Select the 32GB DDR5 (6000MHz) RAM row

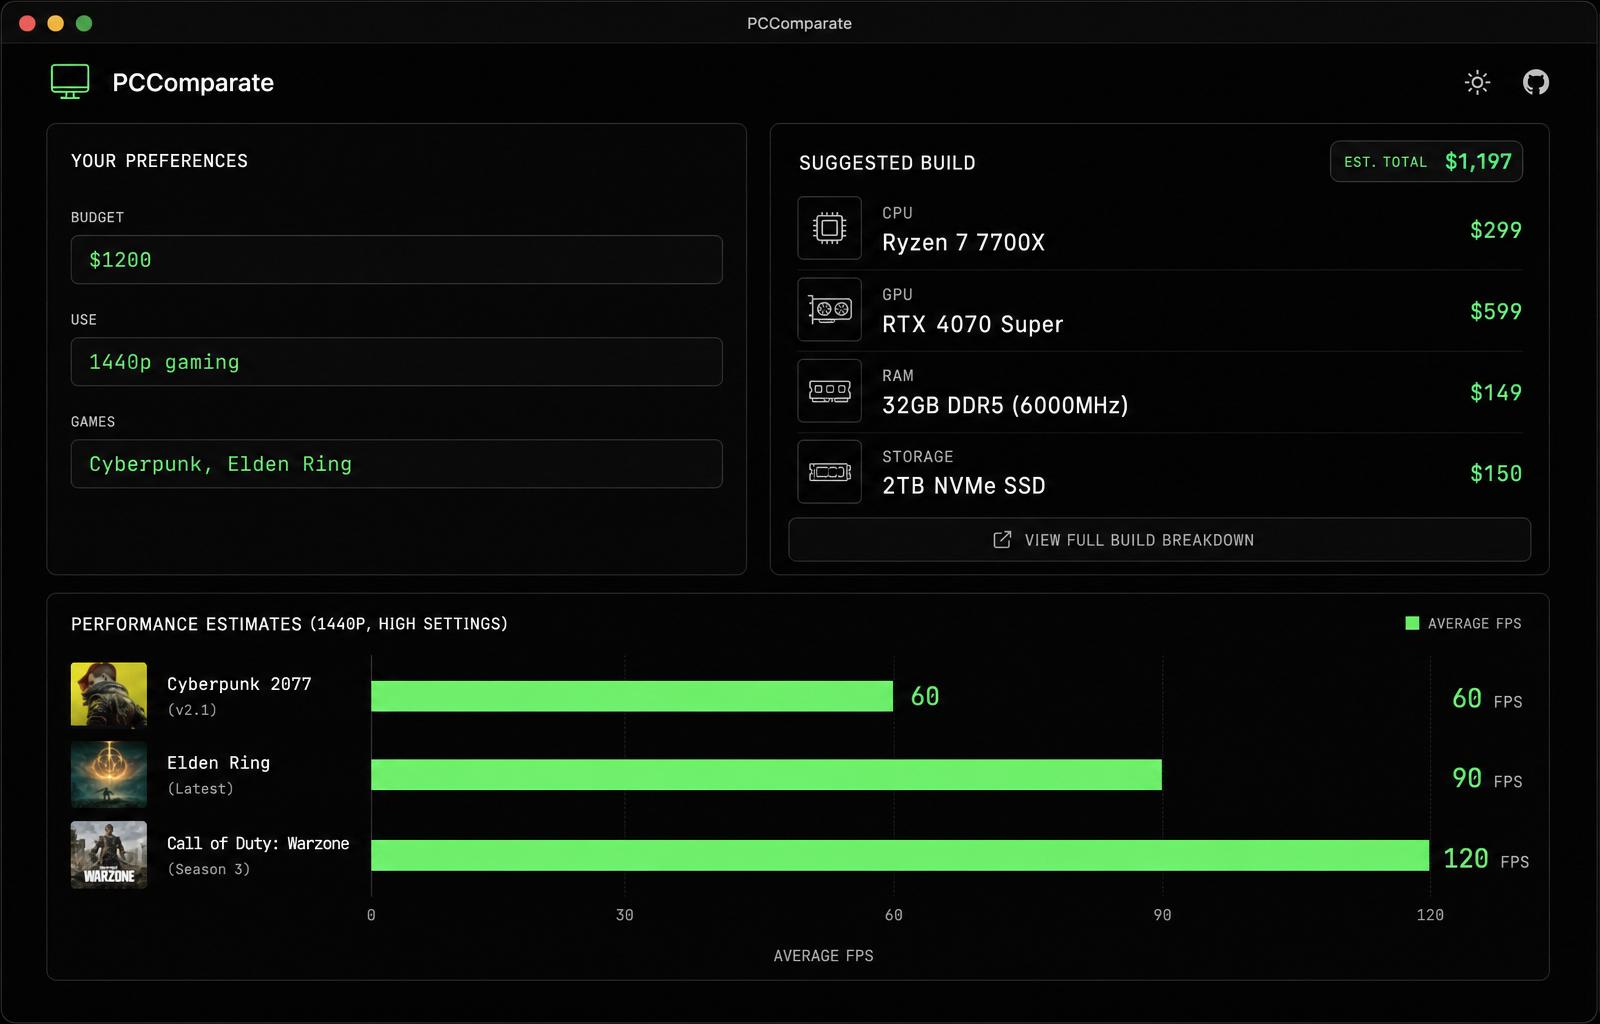1159,391
